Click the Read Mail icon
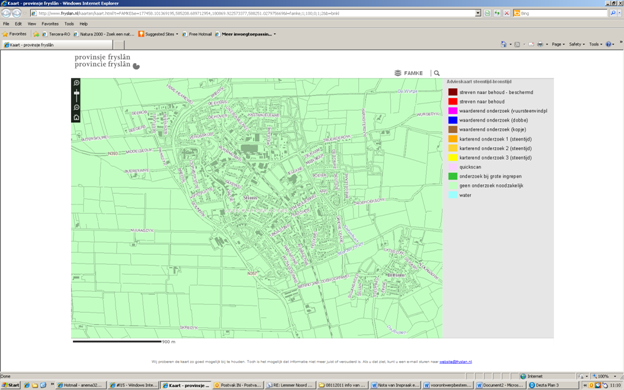Screen dimensions: 624x390 (531, 44)
